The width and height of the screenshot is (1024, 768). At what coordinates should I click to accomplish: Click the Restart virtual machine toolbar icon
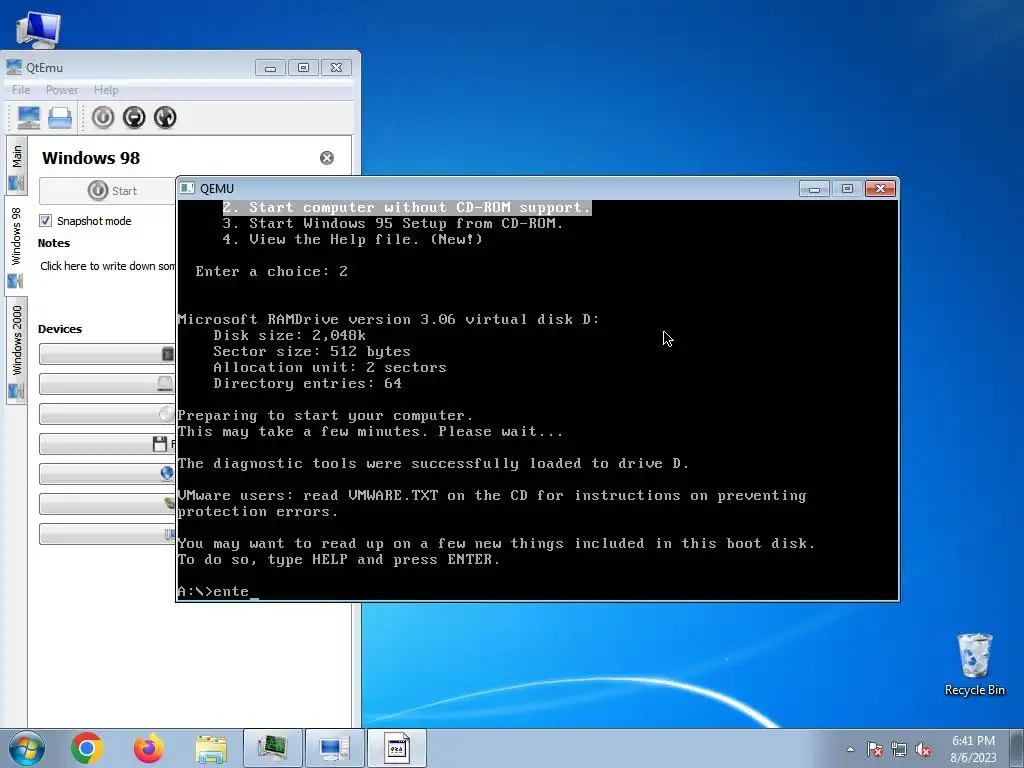(x=165, y=118)
